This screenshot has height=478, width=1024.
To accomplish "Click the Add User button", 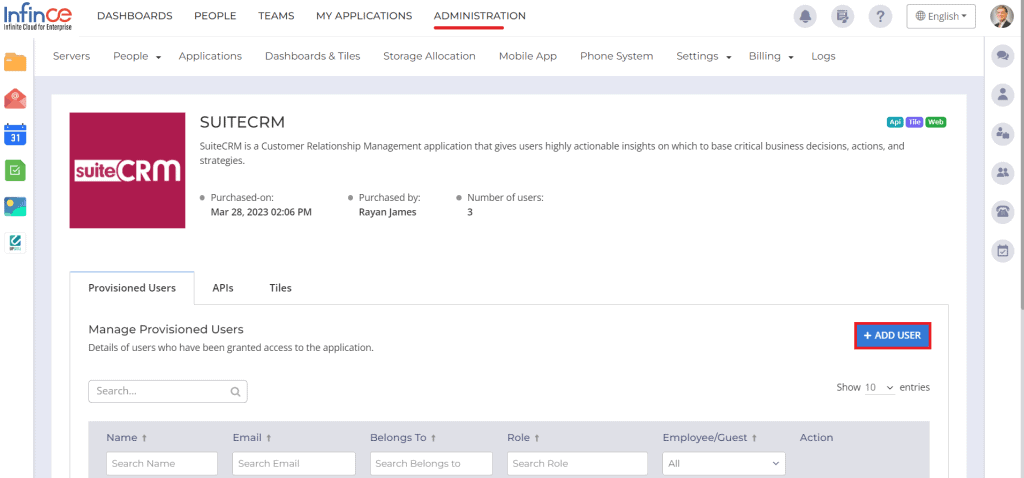I will pos(892,335).
